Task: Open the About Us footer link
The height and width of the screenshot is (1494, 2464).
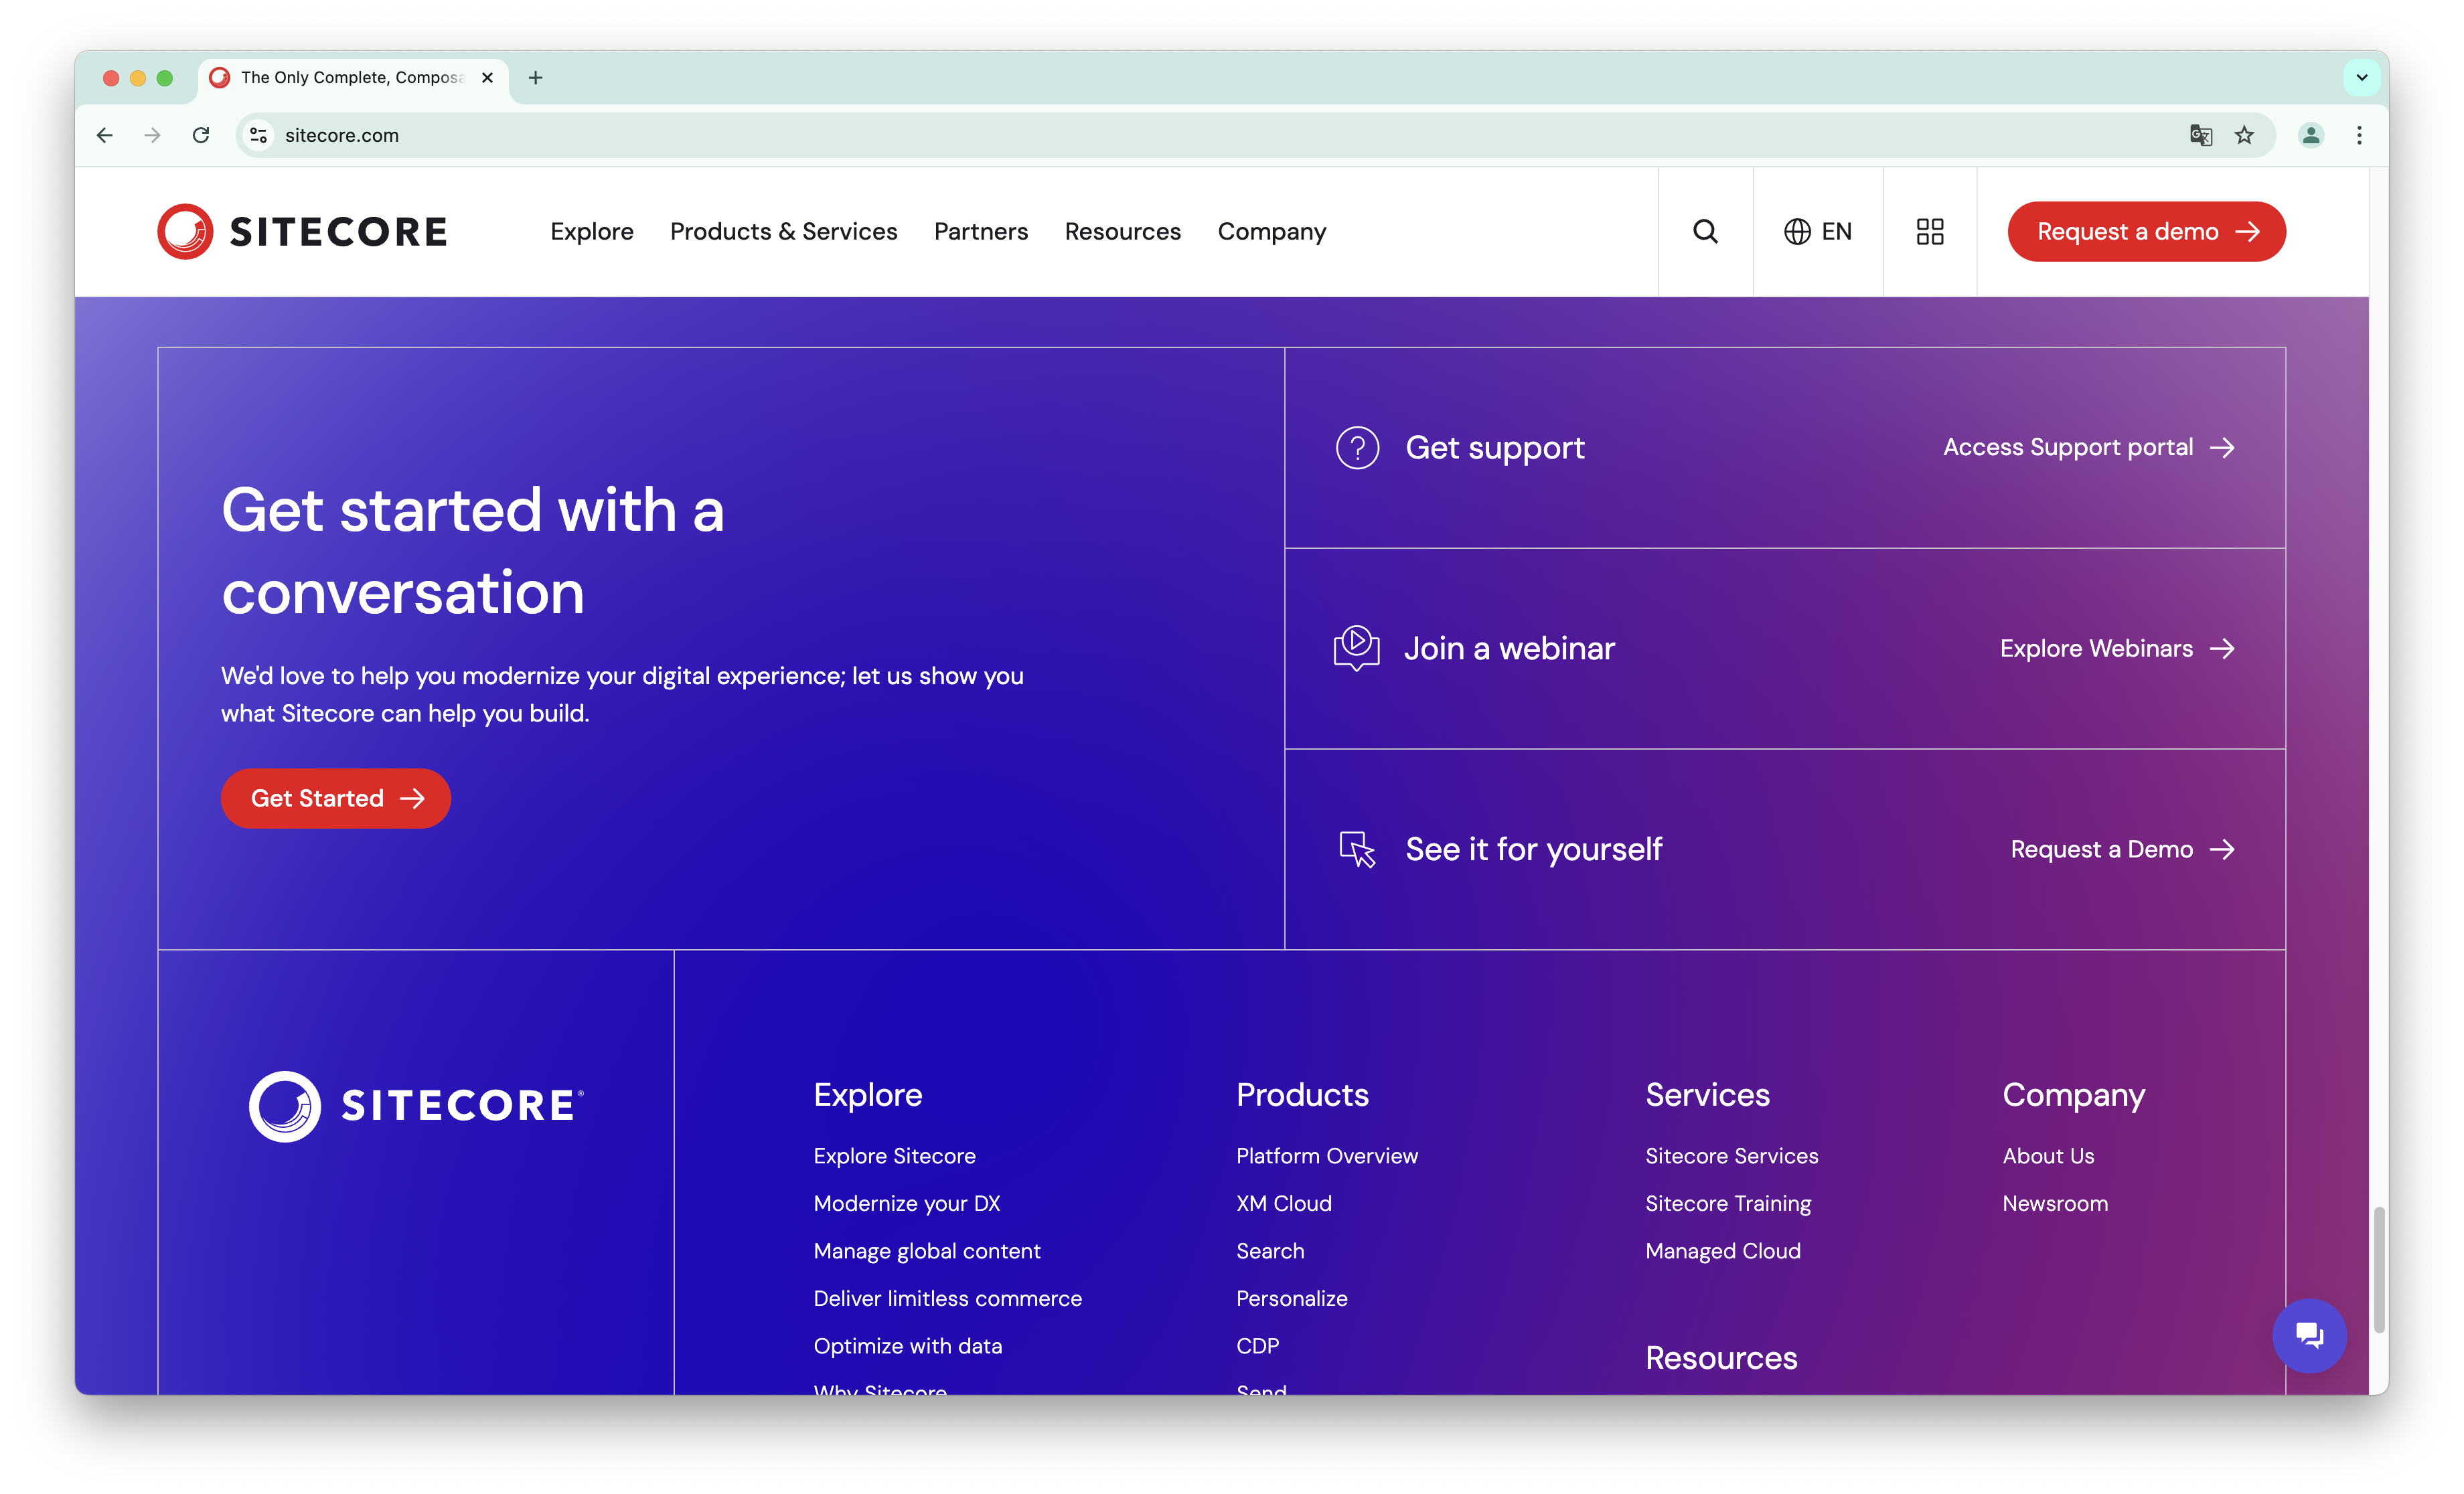Action: pos(2047,1156)
